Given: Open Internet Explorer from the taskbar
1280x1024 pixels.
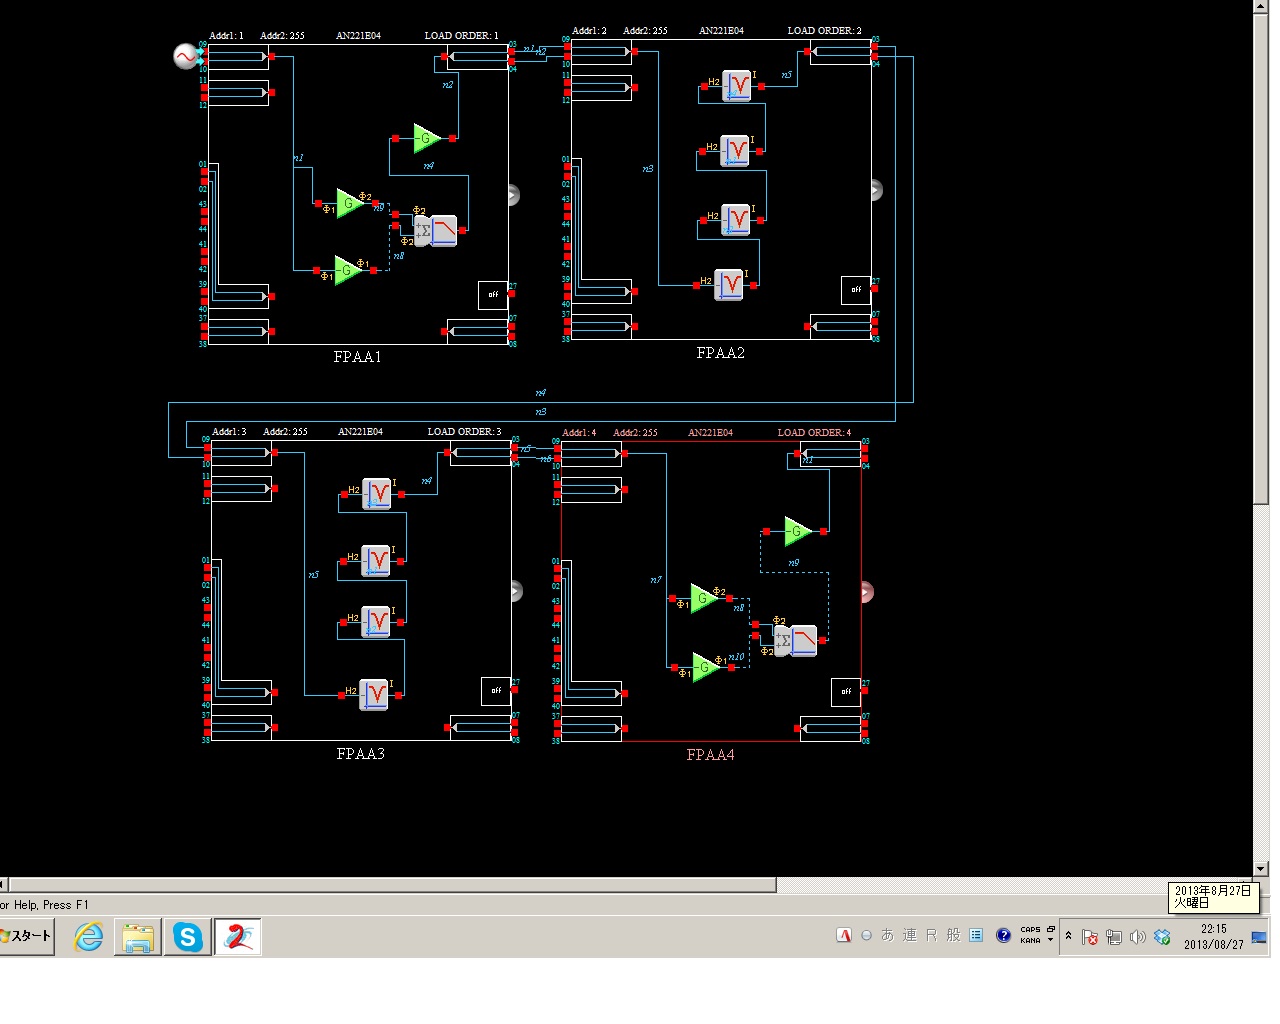Looking at the screenshot, I should pos(89,937).
